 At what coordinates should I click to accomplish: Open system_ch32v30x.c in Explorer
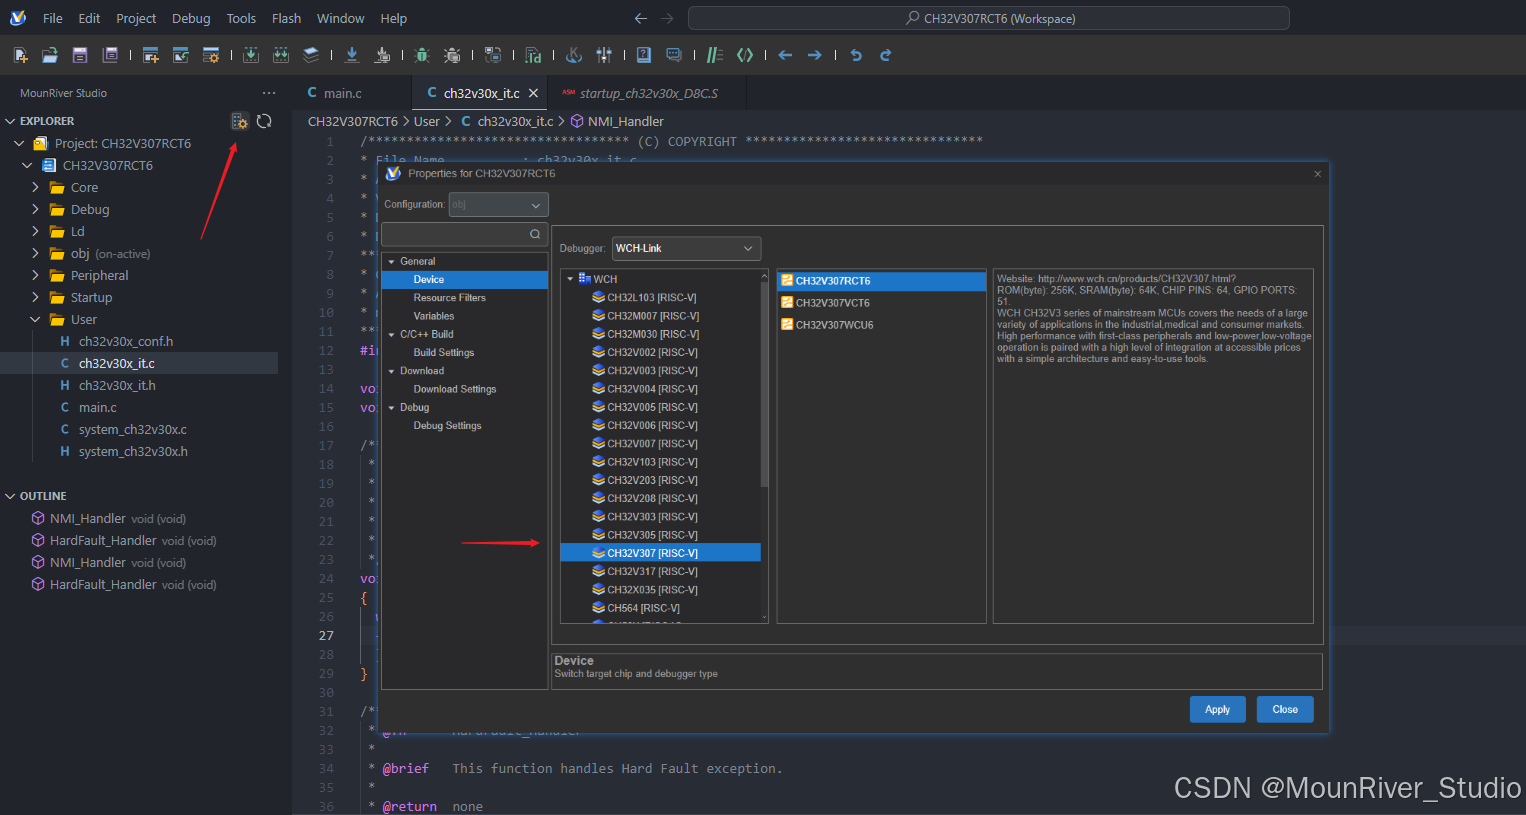click(132, 429)
